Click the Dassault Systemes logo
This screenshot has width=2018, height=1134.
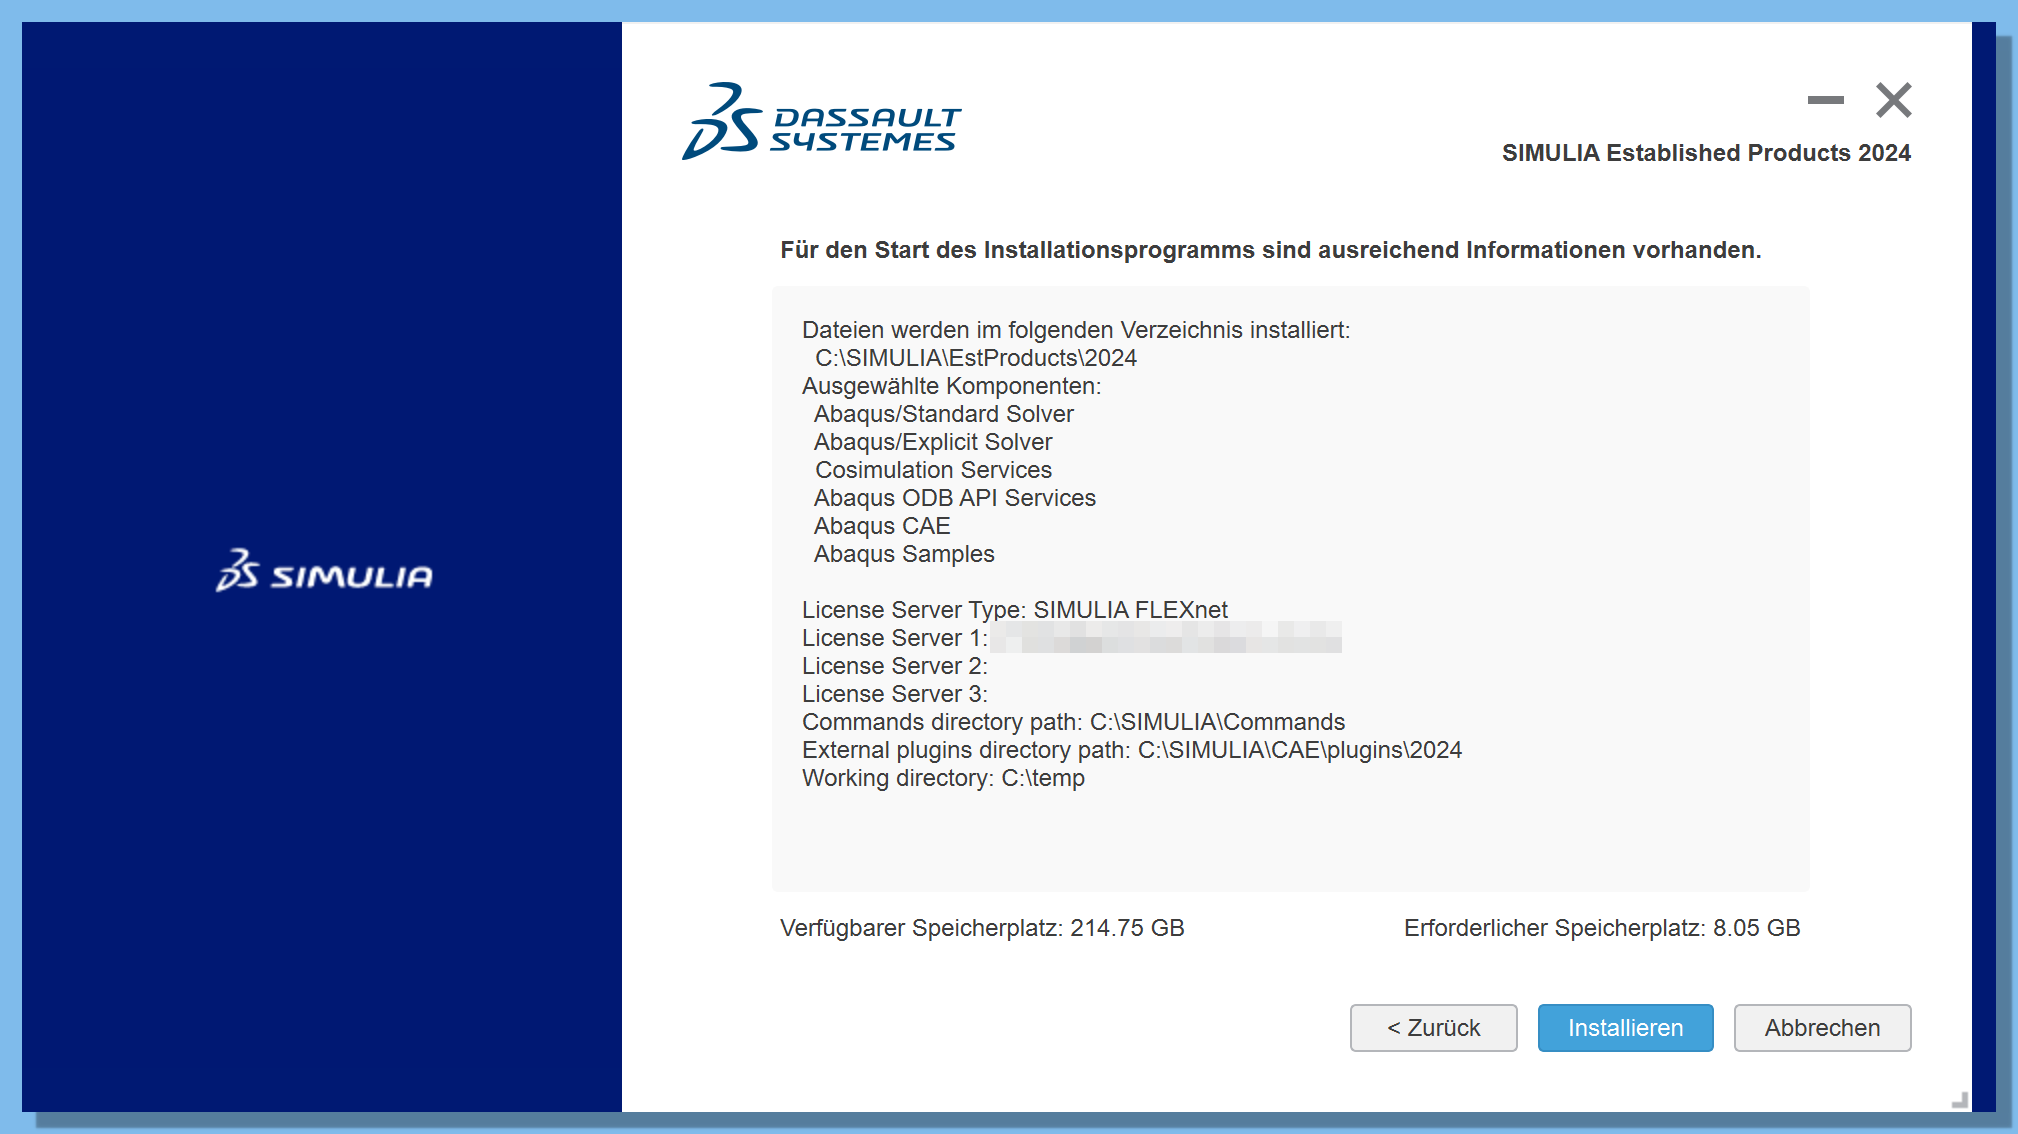(x=821, y=121)
